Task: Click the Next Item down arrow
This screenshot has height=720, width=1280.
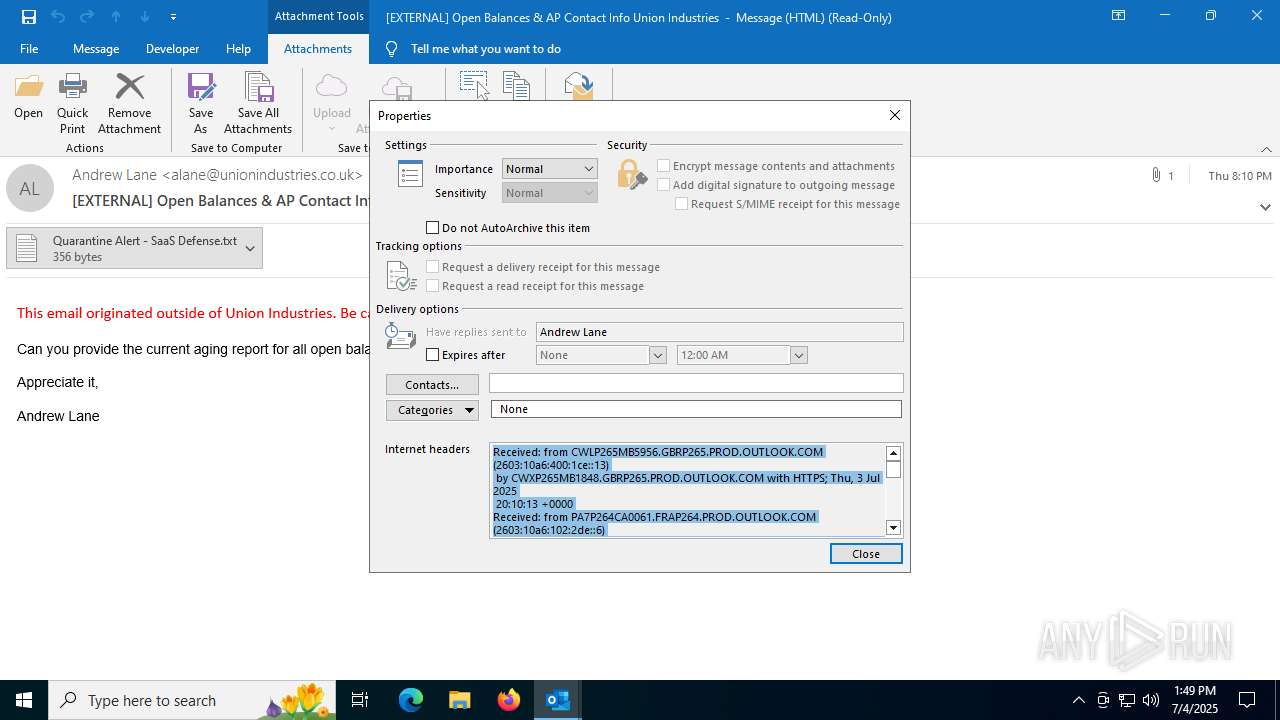Action: pyautogui.click(x=145, y=17)
